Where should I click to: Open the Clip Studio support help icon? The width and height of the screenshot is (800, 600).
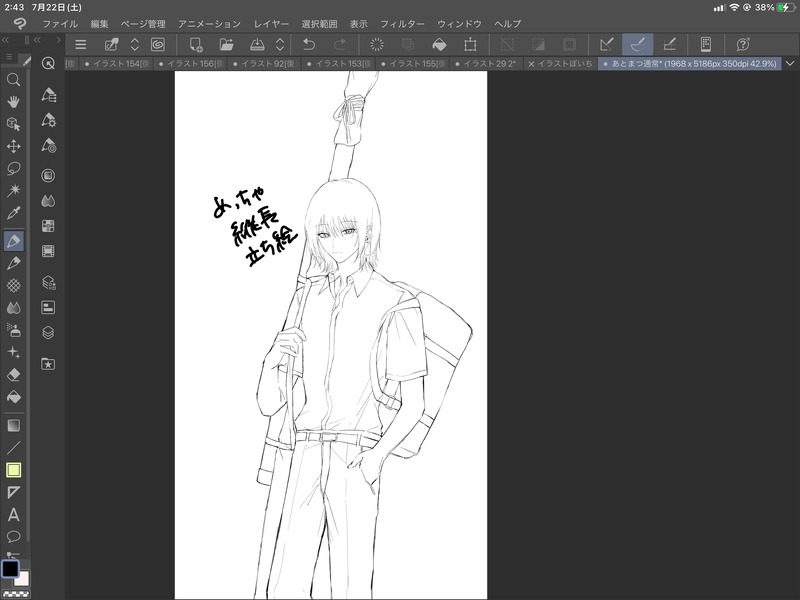click(x=743, y=44)
